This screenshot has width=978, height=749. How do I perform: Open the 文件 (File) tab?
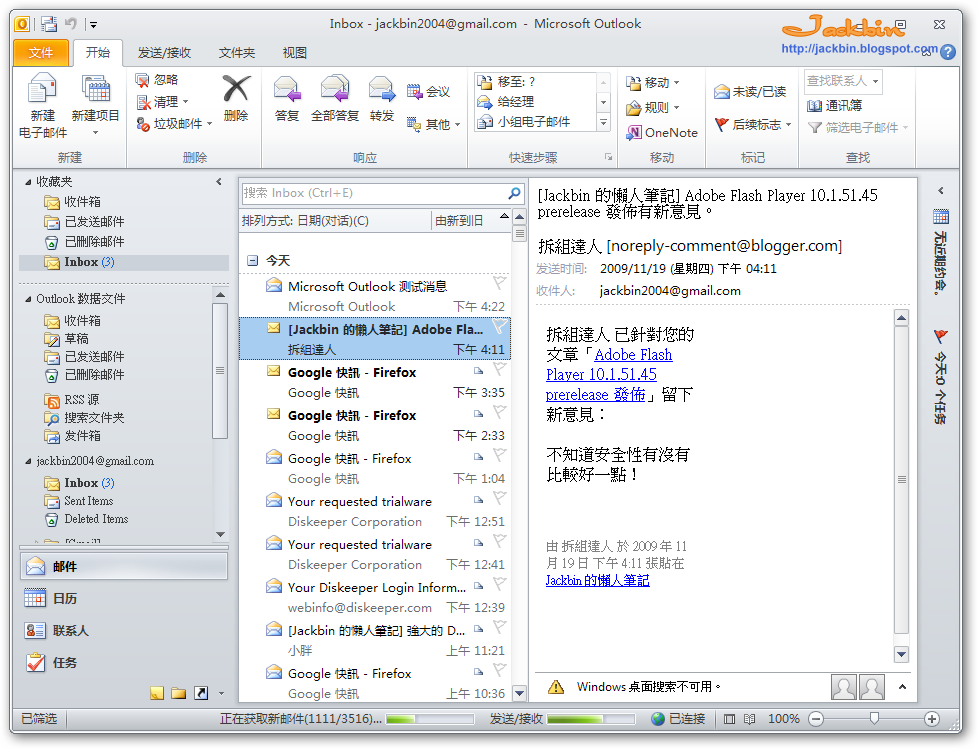tap(41, 53)
